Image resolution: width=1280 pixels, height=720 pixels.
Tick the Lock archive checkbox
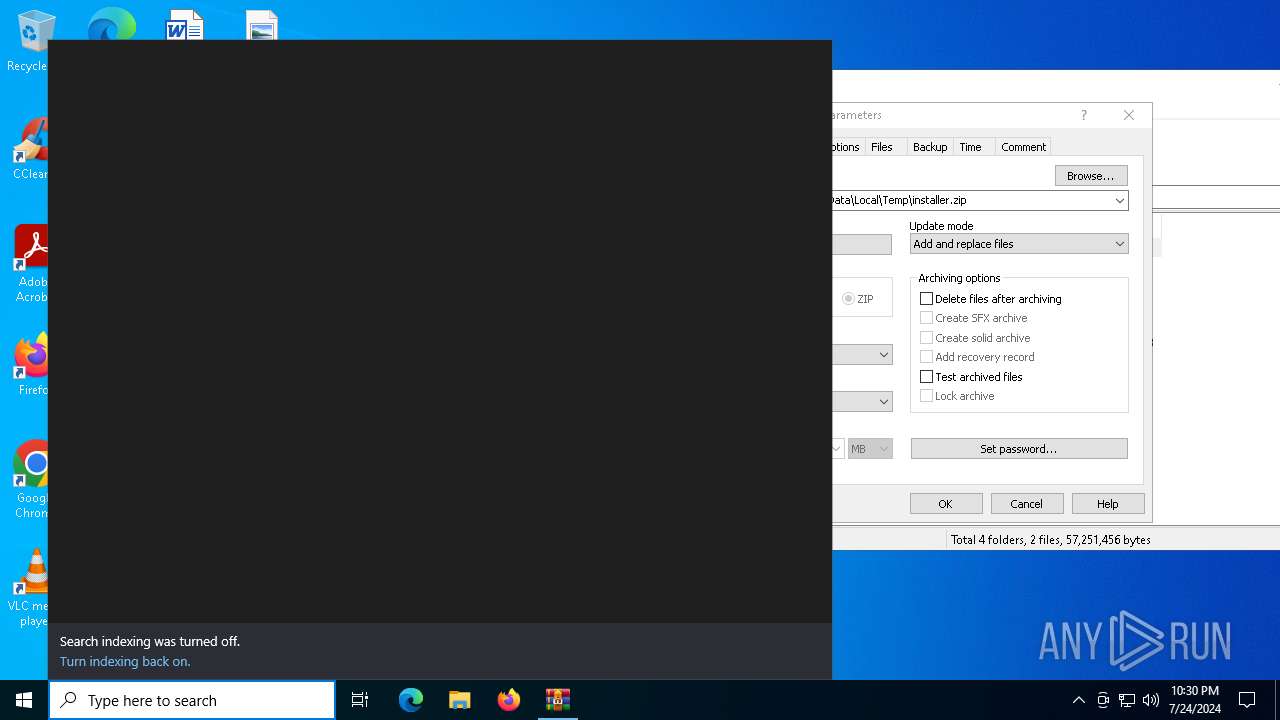[926, 396]
